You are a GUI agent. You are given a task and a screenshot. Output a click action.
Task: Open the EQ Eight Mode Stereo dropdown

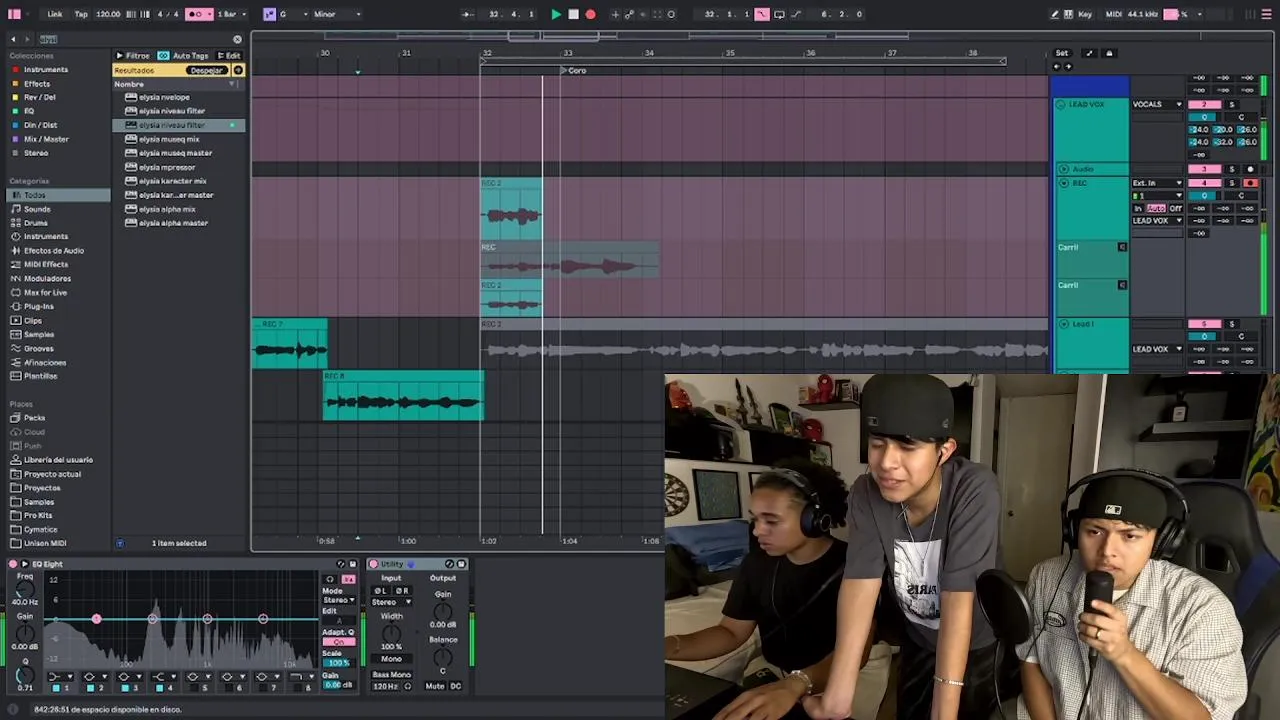(338, 600)
